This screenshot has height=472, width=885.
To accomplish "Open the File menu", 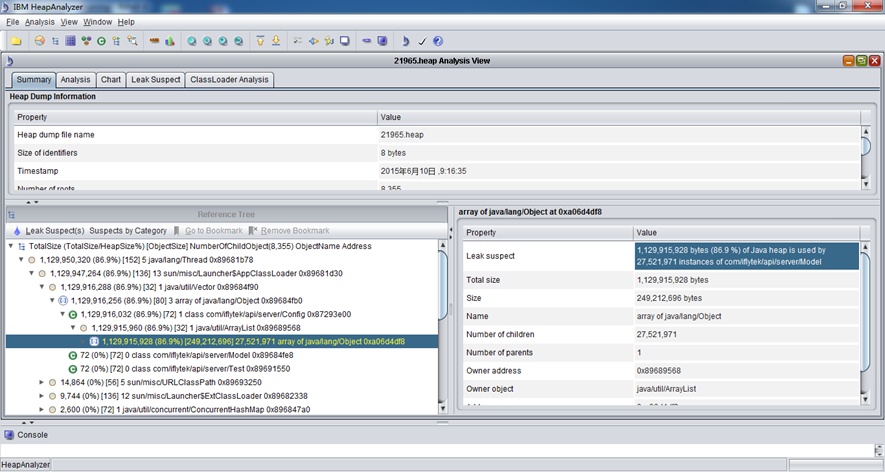I will coord(12,22).
